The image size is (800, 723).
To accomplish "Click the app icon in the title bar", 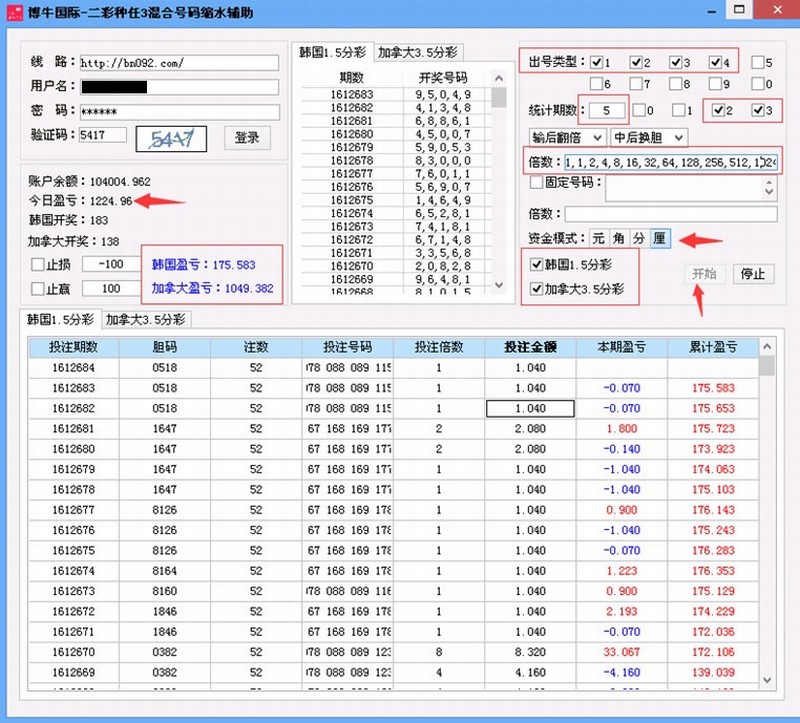I will pos(13,10).
